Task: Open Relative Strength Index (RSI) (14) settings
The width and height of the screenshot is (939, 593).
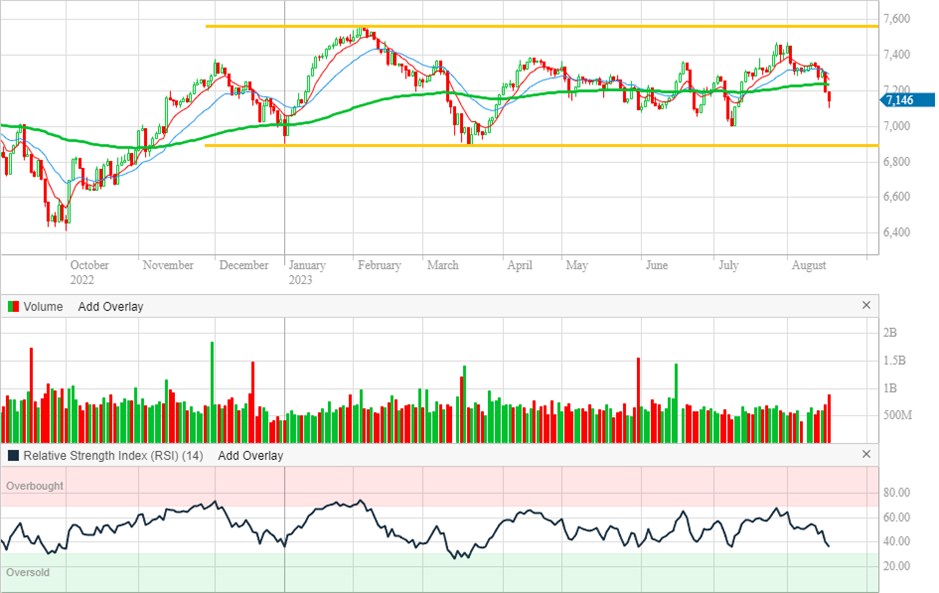Action: pyautogui.click(x=113, y=456)
